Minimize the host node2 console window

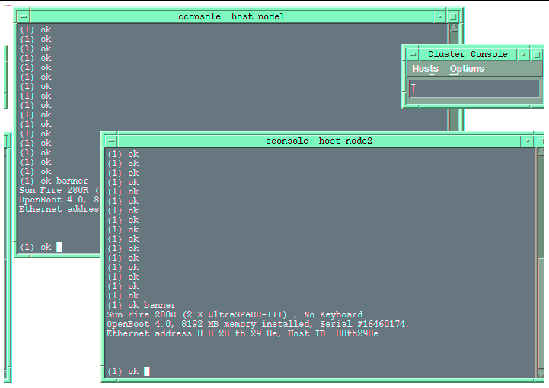(527, 141)
